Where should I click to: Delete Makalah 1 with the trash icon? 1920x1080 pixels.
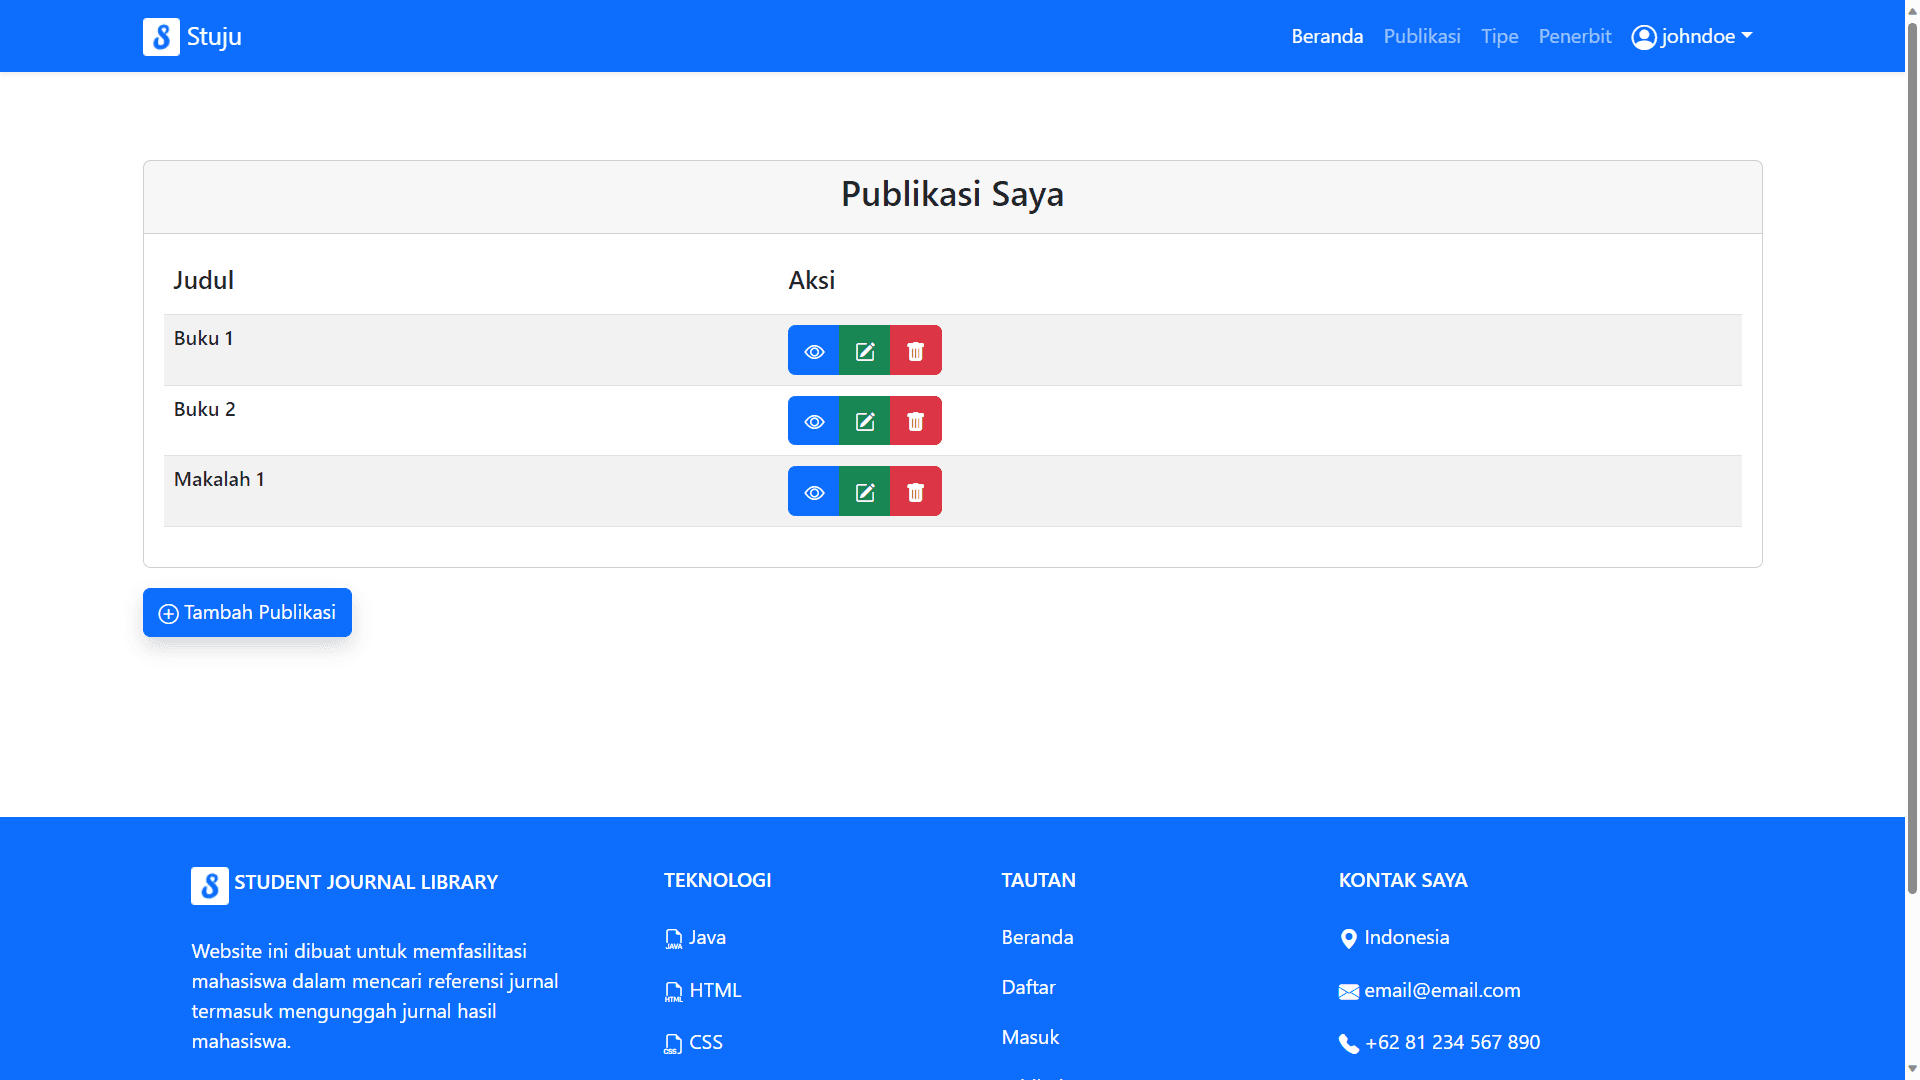tap(915, 492)
